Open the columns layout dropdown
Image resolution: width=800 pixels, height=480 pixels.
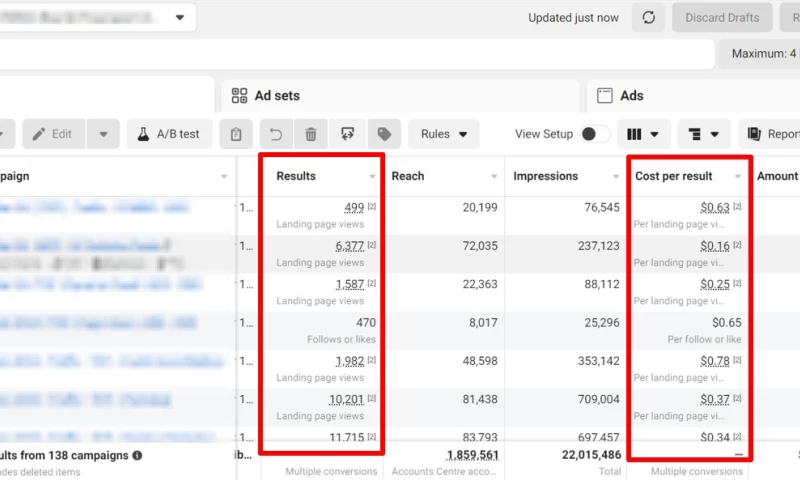click(643, 134)
